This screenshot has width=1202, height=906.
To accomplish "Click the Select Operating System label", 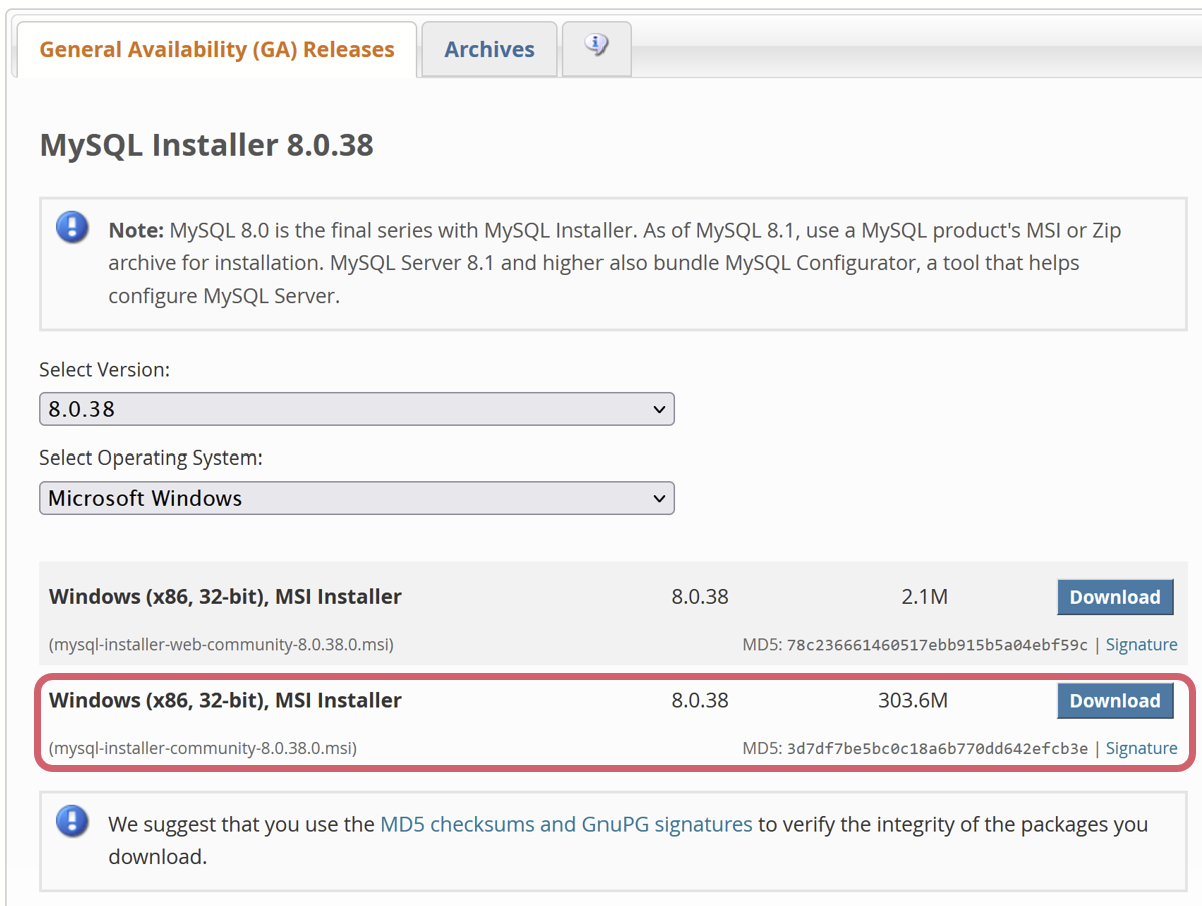I will pyautogui.click(x=151, y=458).
